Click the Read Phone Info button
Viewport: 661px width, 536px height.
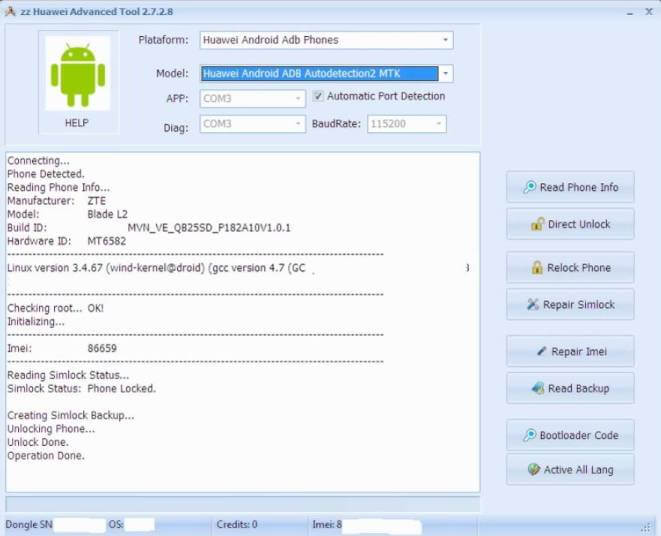click(x=570, y=187)
